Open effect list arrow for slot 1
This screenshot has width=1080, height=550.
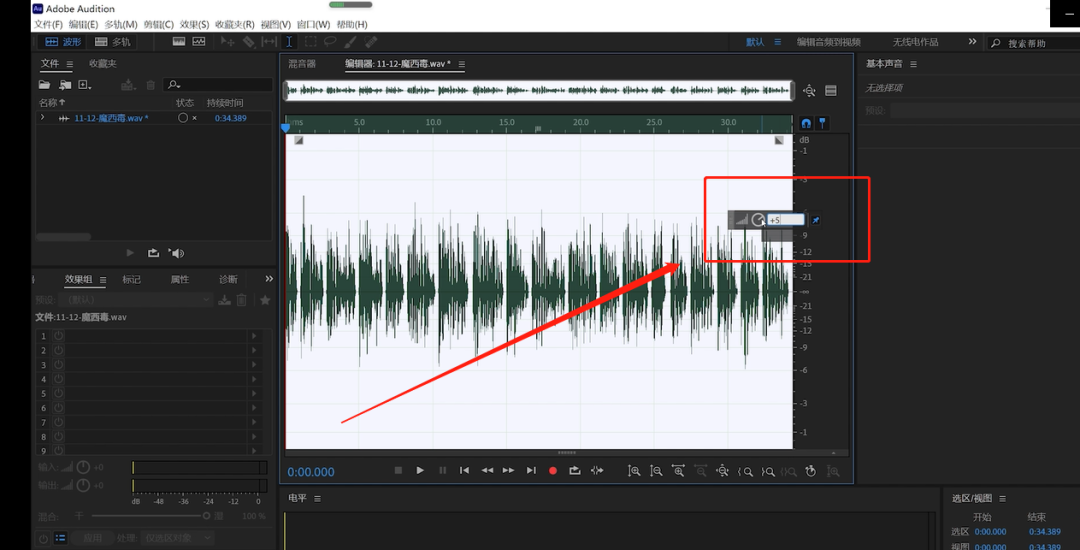point(254,336)
